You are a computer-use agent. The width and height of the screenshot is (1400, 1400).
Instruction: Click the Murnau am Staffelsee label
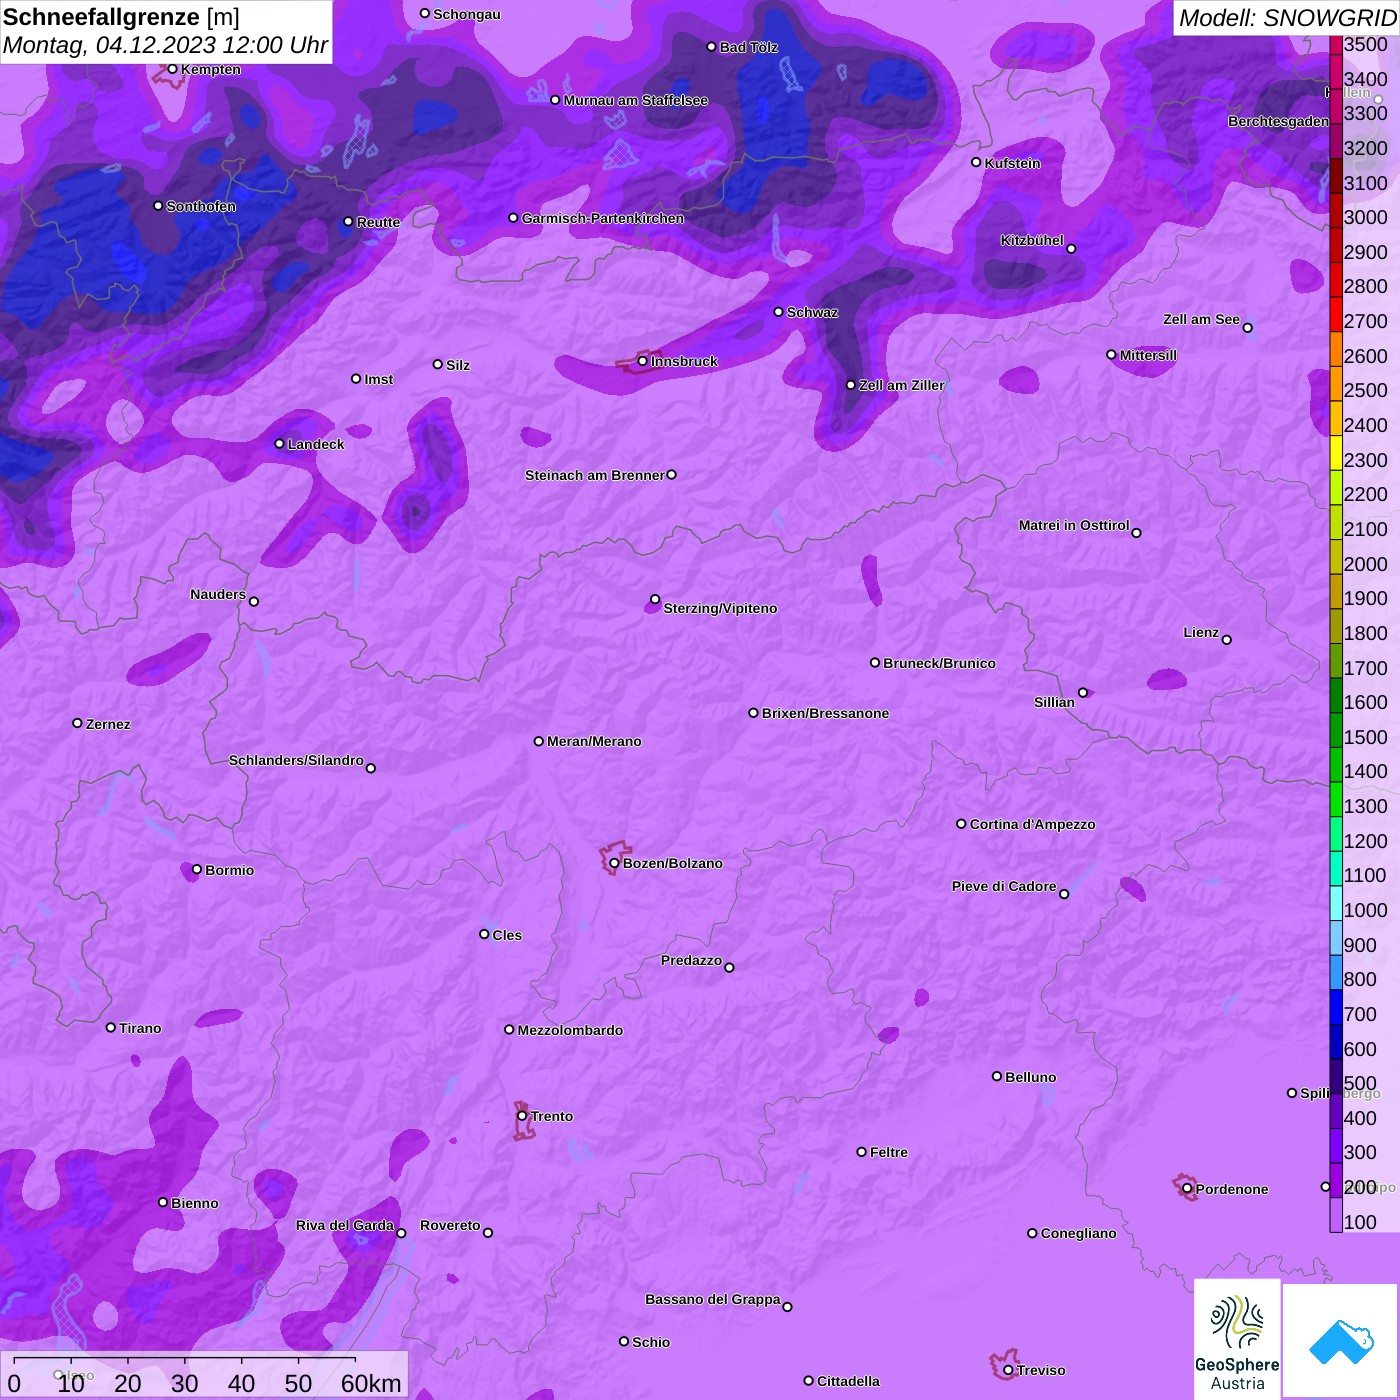point(635,100)
